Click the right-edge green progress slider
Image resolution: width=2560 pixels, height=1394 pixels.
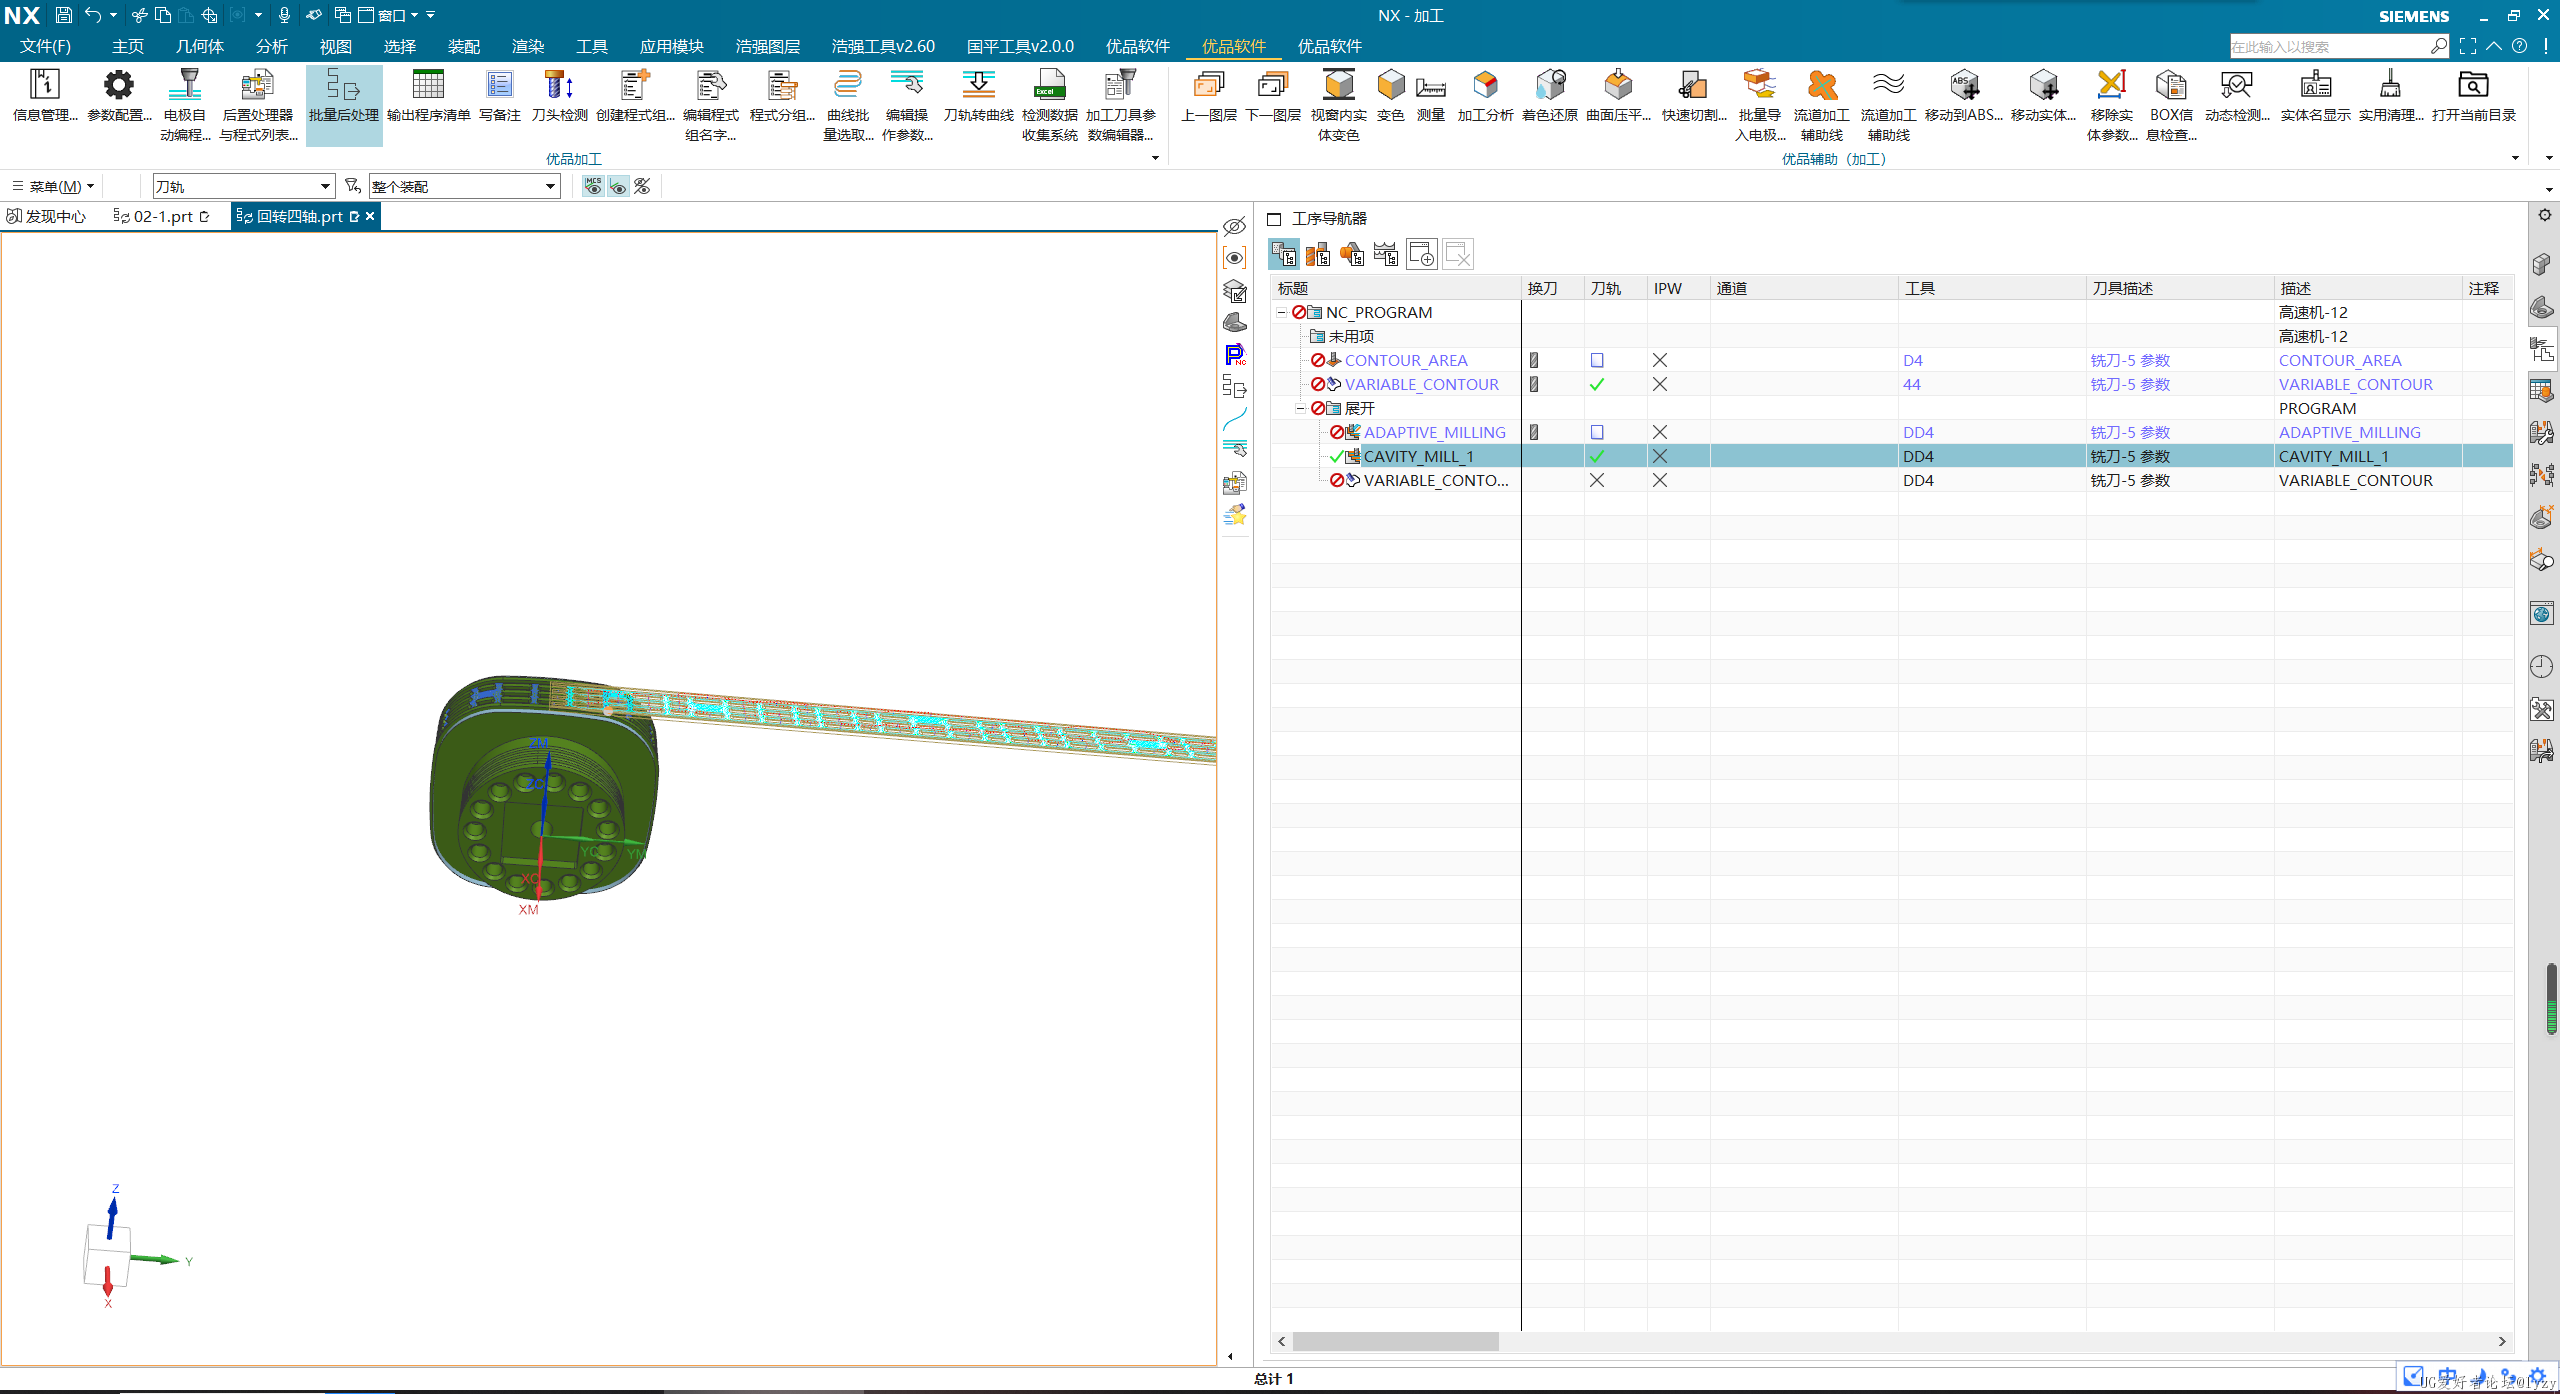[2551, 999]
